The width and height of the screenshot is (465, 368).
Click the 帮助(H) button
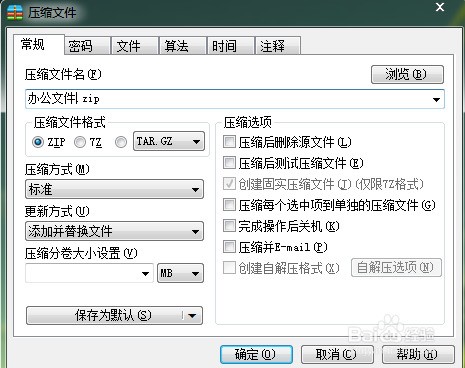[x=418, y=354]
